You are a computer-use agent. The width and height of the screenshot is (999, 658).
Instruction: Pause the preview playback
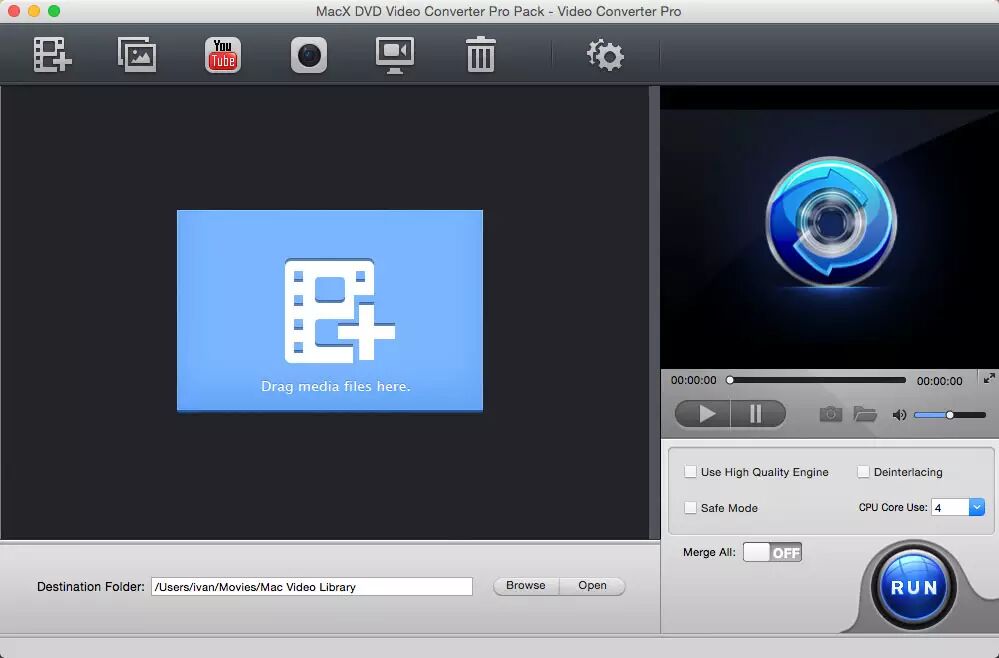click(x=758, y=414)
